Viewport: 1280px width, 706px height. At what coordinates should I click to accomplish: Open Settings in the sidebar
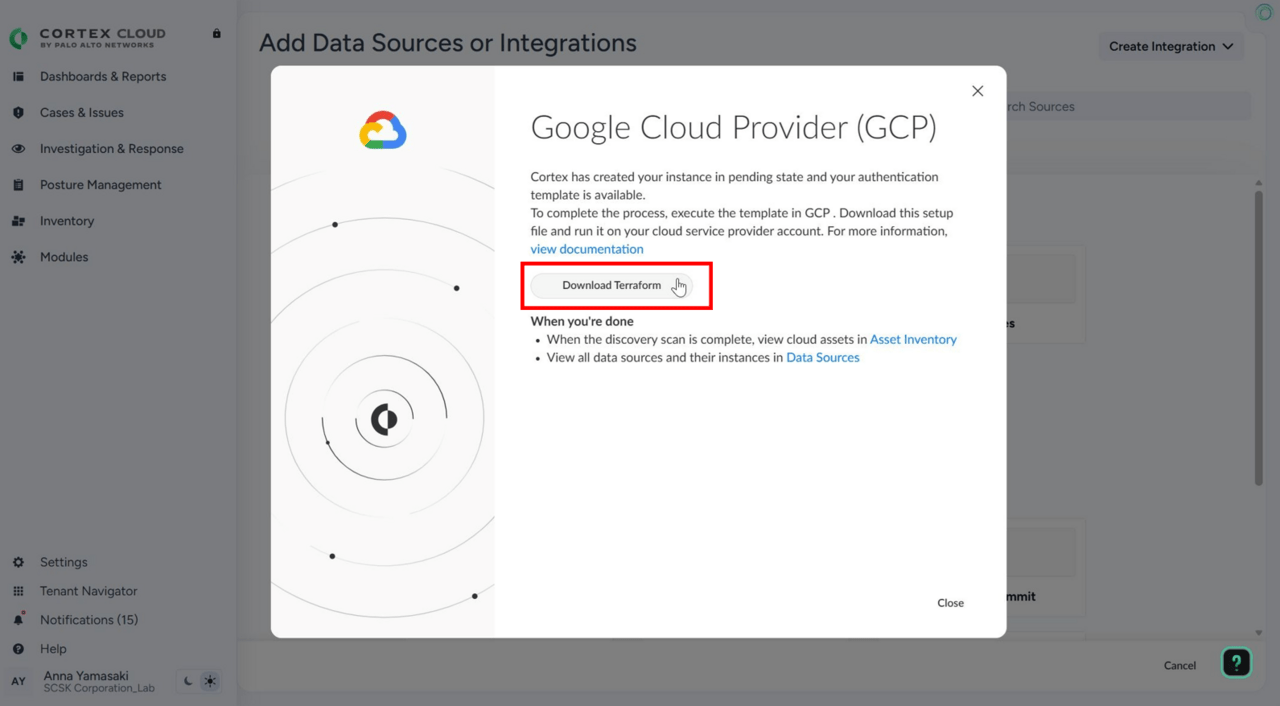64,562
